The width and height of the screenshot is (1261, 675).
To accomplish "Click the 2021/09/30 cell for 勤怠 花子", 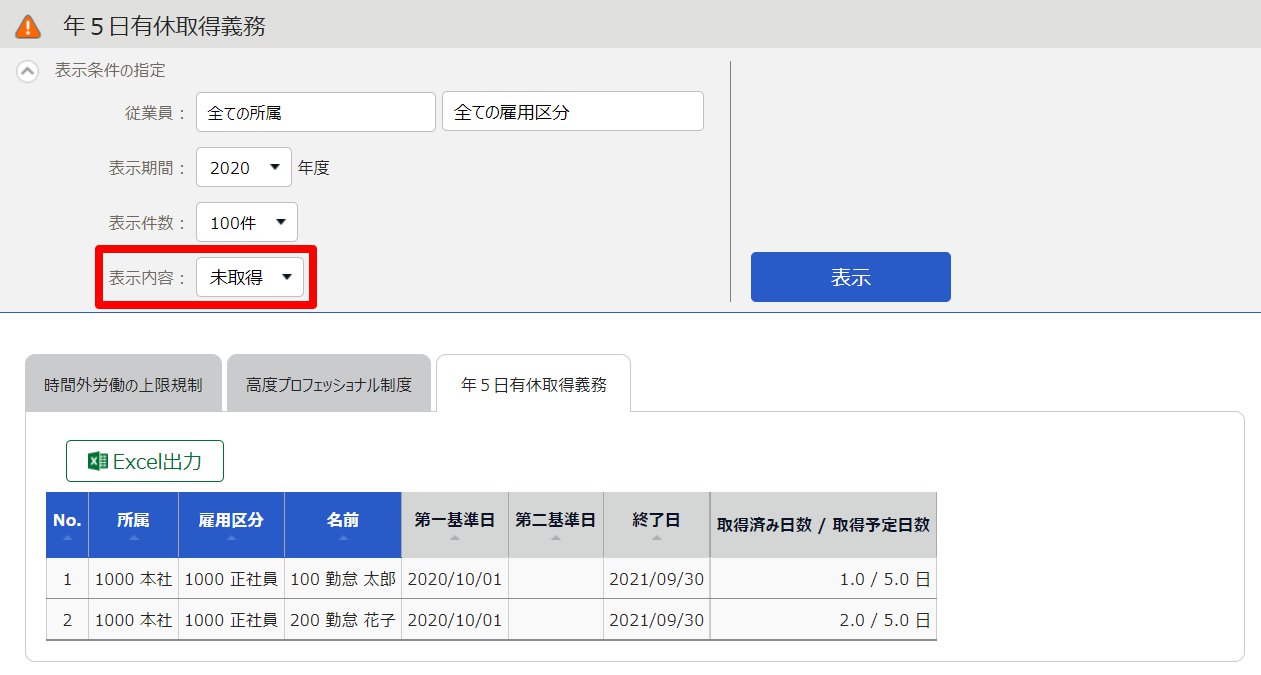I will [657, 620].
